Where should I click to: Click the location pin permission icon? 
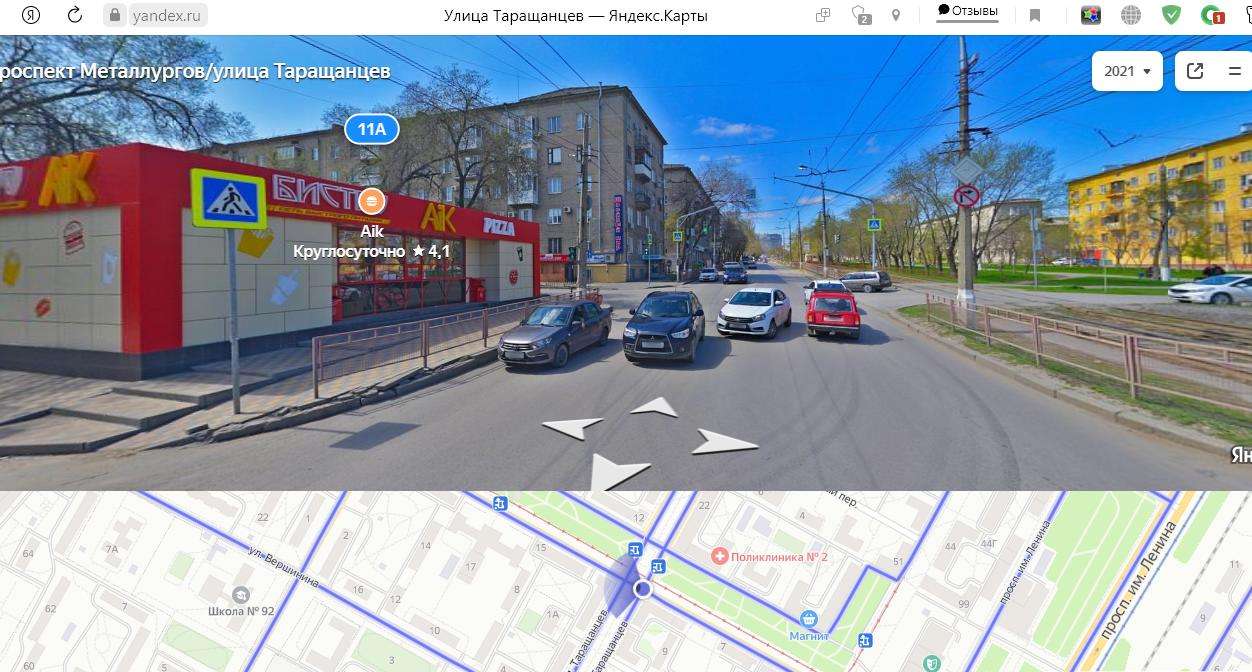(896, 15)
